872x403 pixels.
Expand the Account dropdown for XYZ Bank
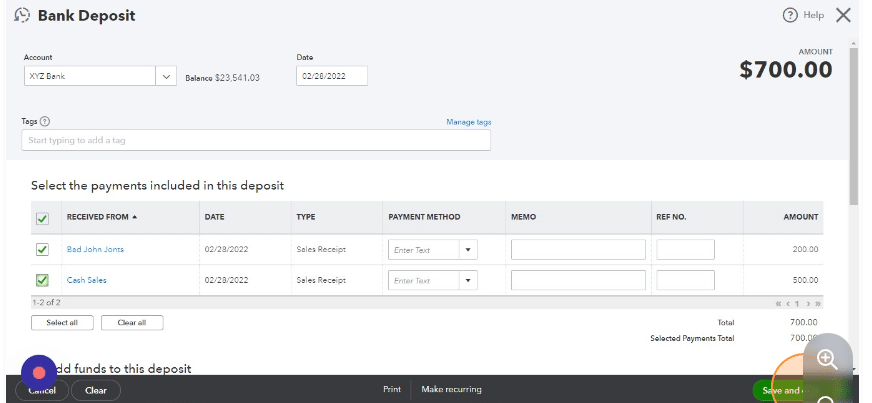(166, 76)
